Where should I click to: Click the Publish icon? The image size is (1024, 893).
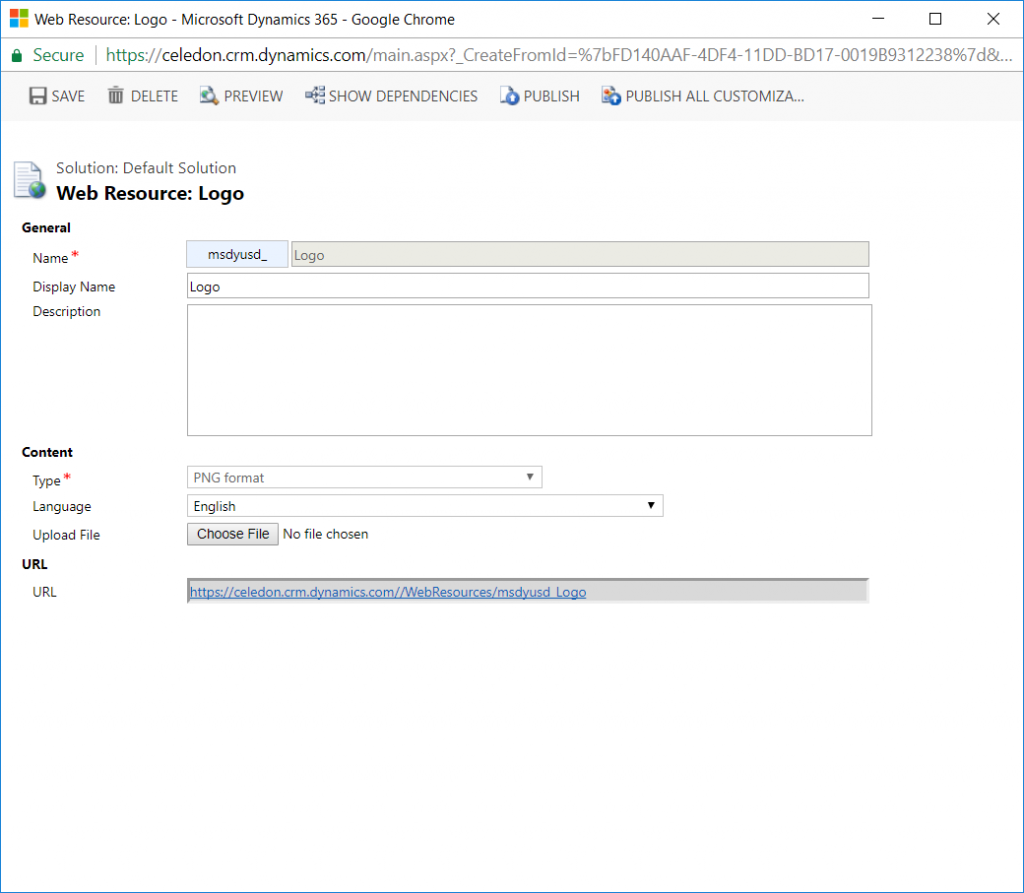509,96
